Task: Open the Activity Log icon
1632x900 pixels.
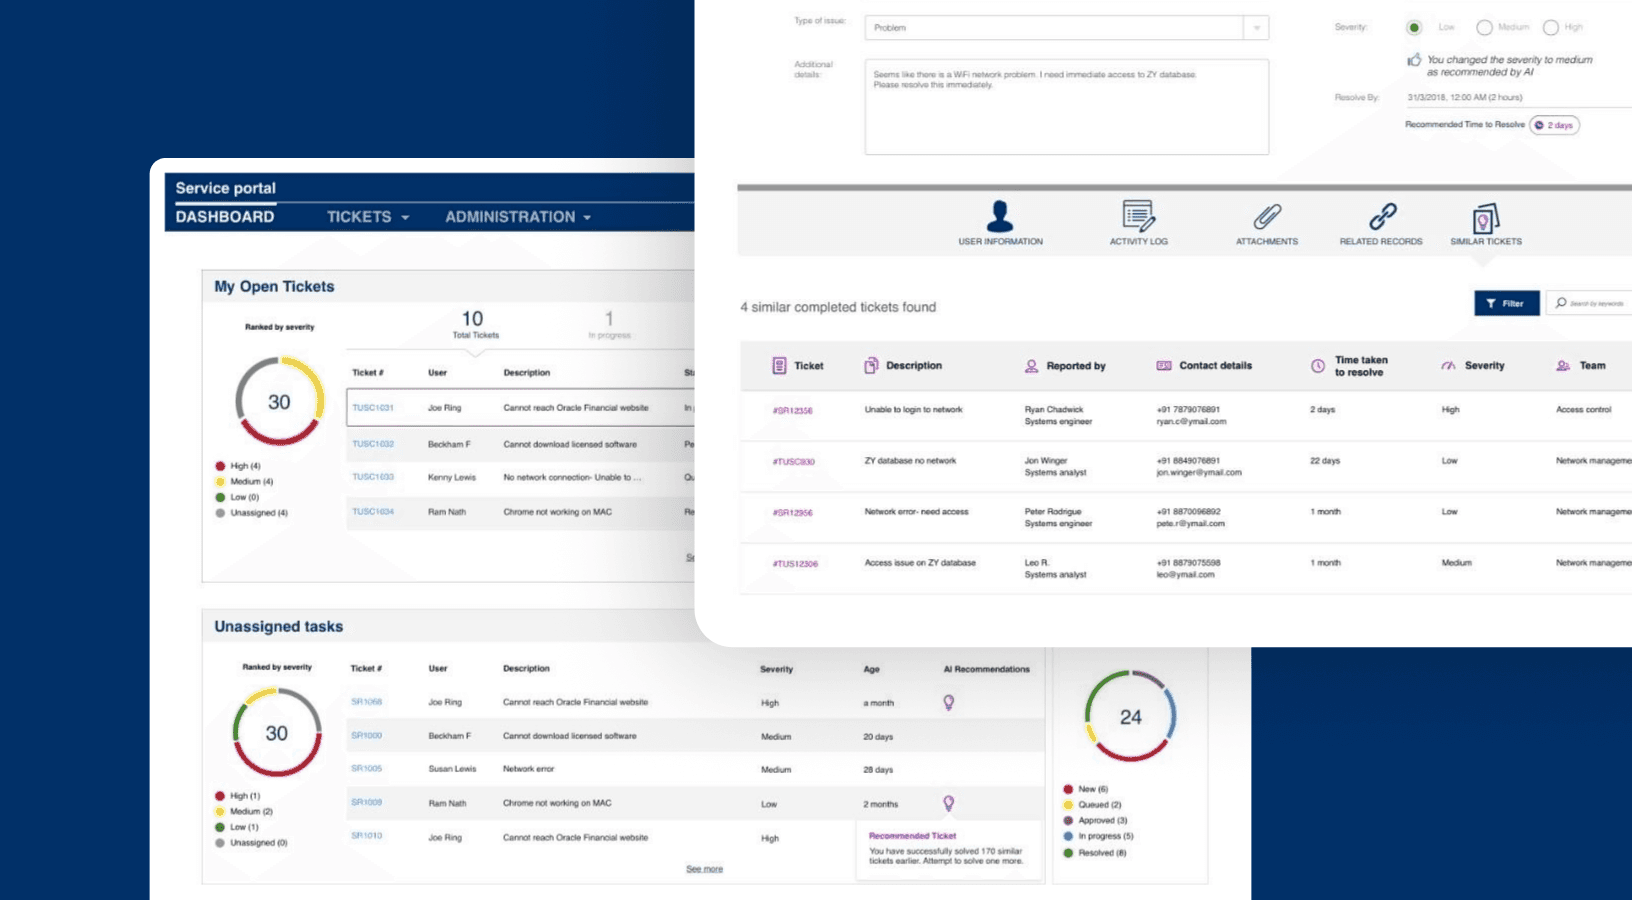Action: coord(1138,216)
